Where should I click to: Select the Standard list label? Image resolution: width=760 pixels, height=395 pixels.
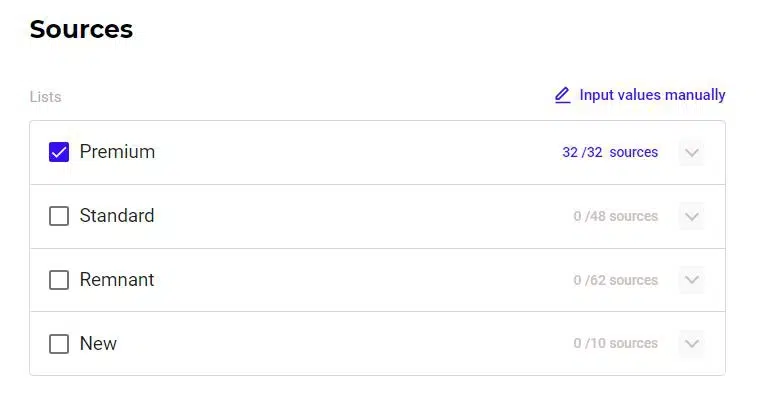pyautogui.click(x=117, y=216)
